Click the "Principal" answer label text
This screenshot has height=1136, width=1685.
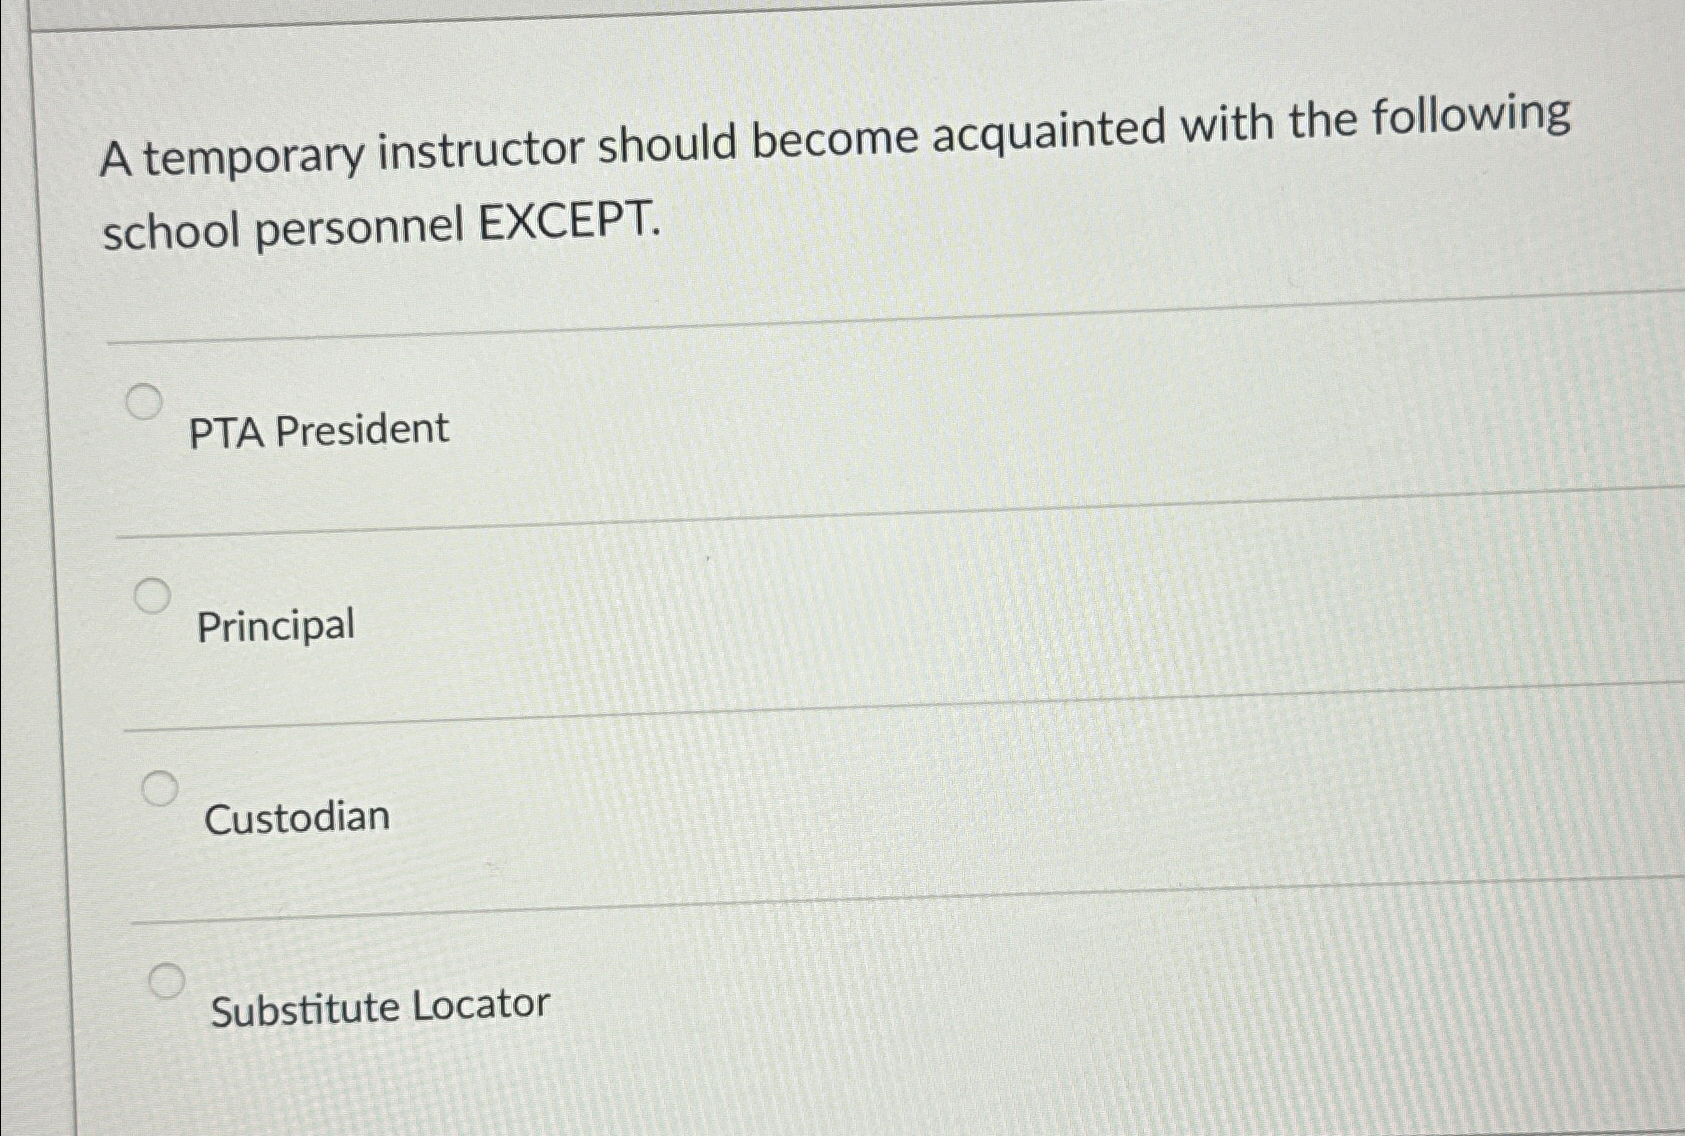276,626
